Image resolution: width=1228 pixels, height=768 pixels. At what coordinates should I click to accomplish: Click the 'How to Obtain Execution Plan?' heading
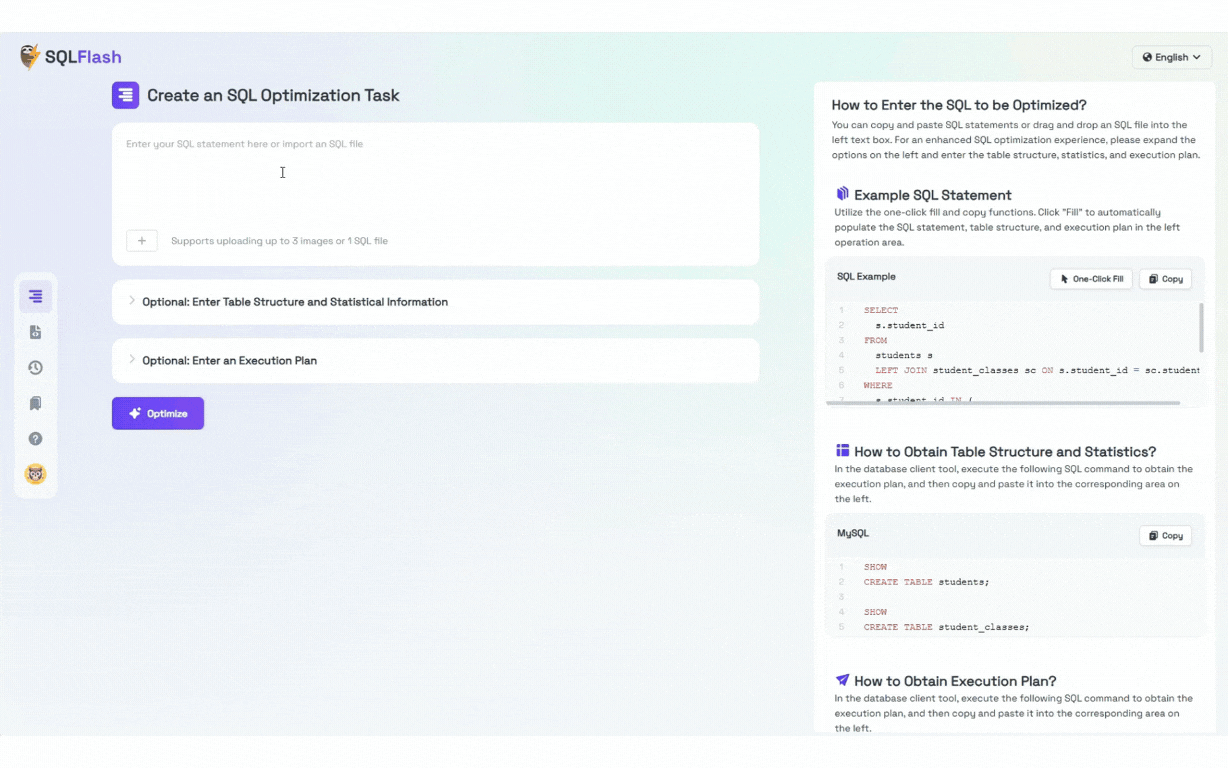(955, 681)
